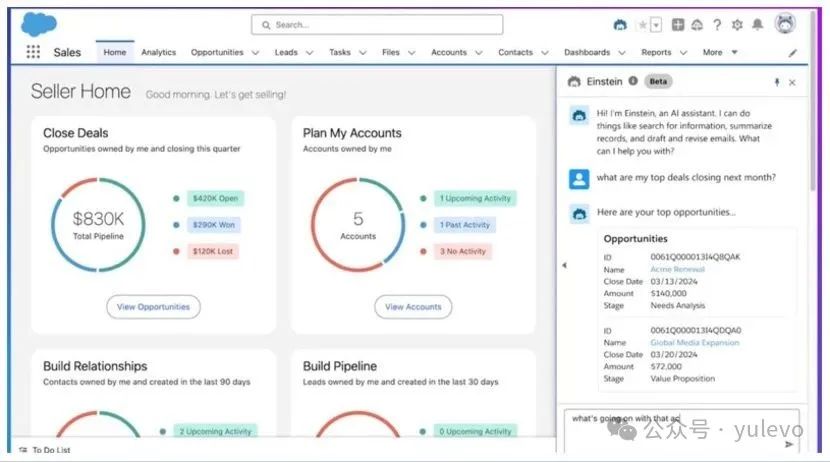Click the 5 Accounts donut chart
This screenshot has height=462, width=830.
[358, 225]
